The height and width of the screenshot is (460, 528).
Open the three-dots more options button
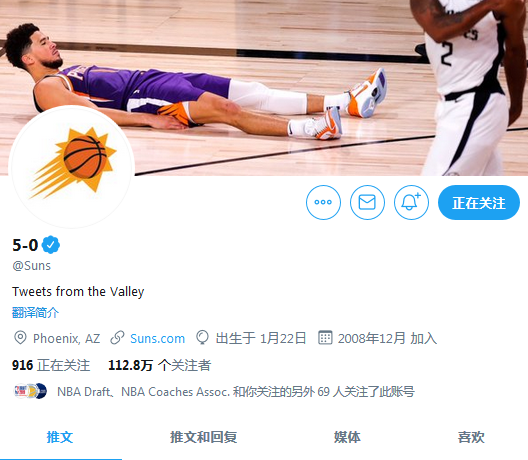[x=323, y=202]
